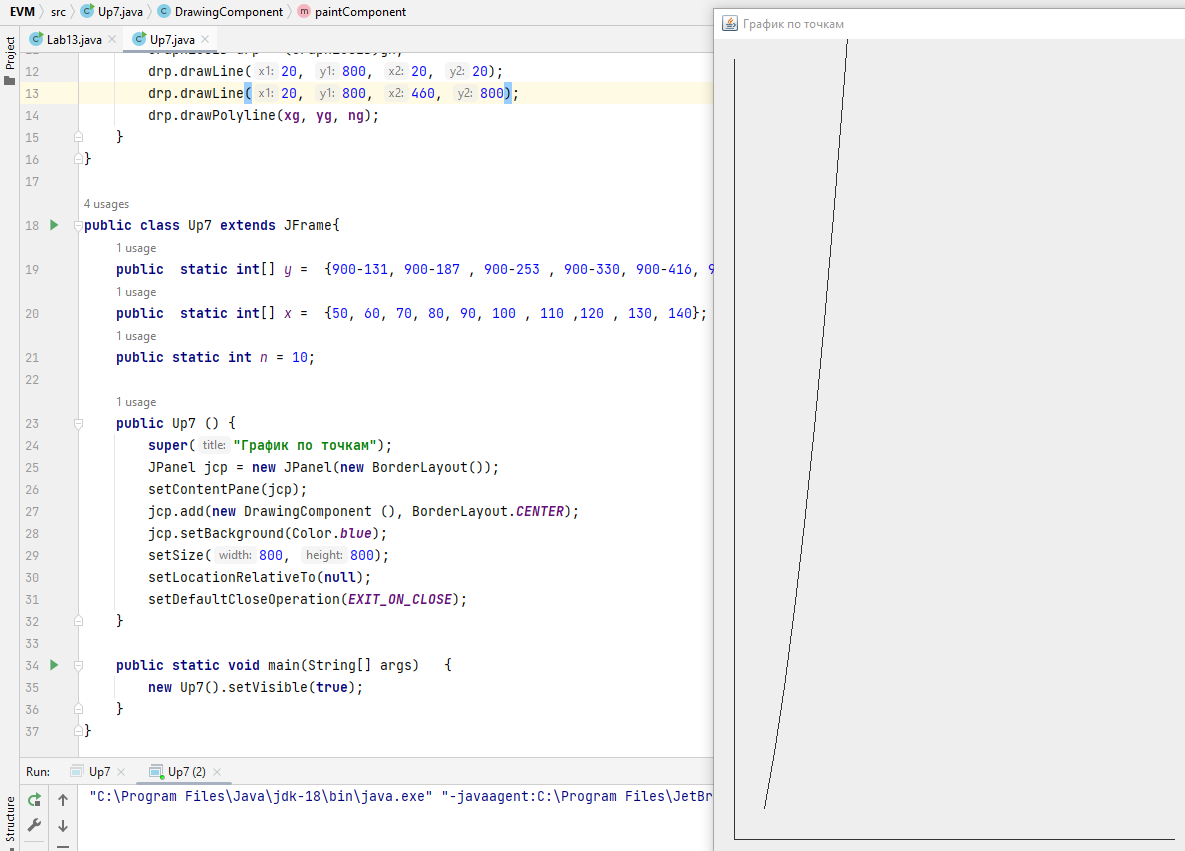
Task: Collapse the Up7 constructor fold at line 23
Action: click(78, 423)
